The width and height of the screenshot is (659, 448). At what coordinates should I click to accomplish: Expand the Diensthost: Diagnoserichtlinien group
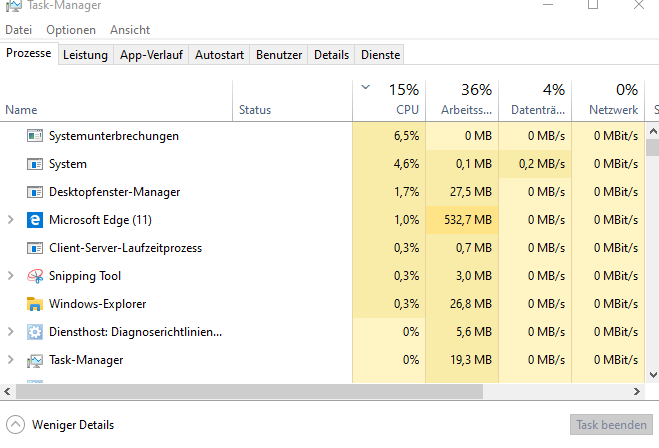pyautogui.click(x=11, y=332)
